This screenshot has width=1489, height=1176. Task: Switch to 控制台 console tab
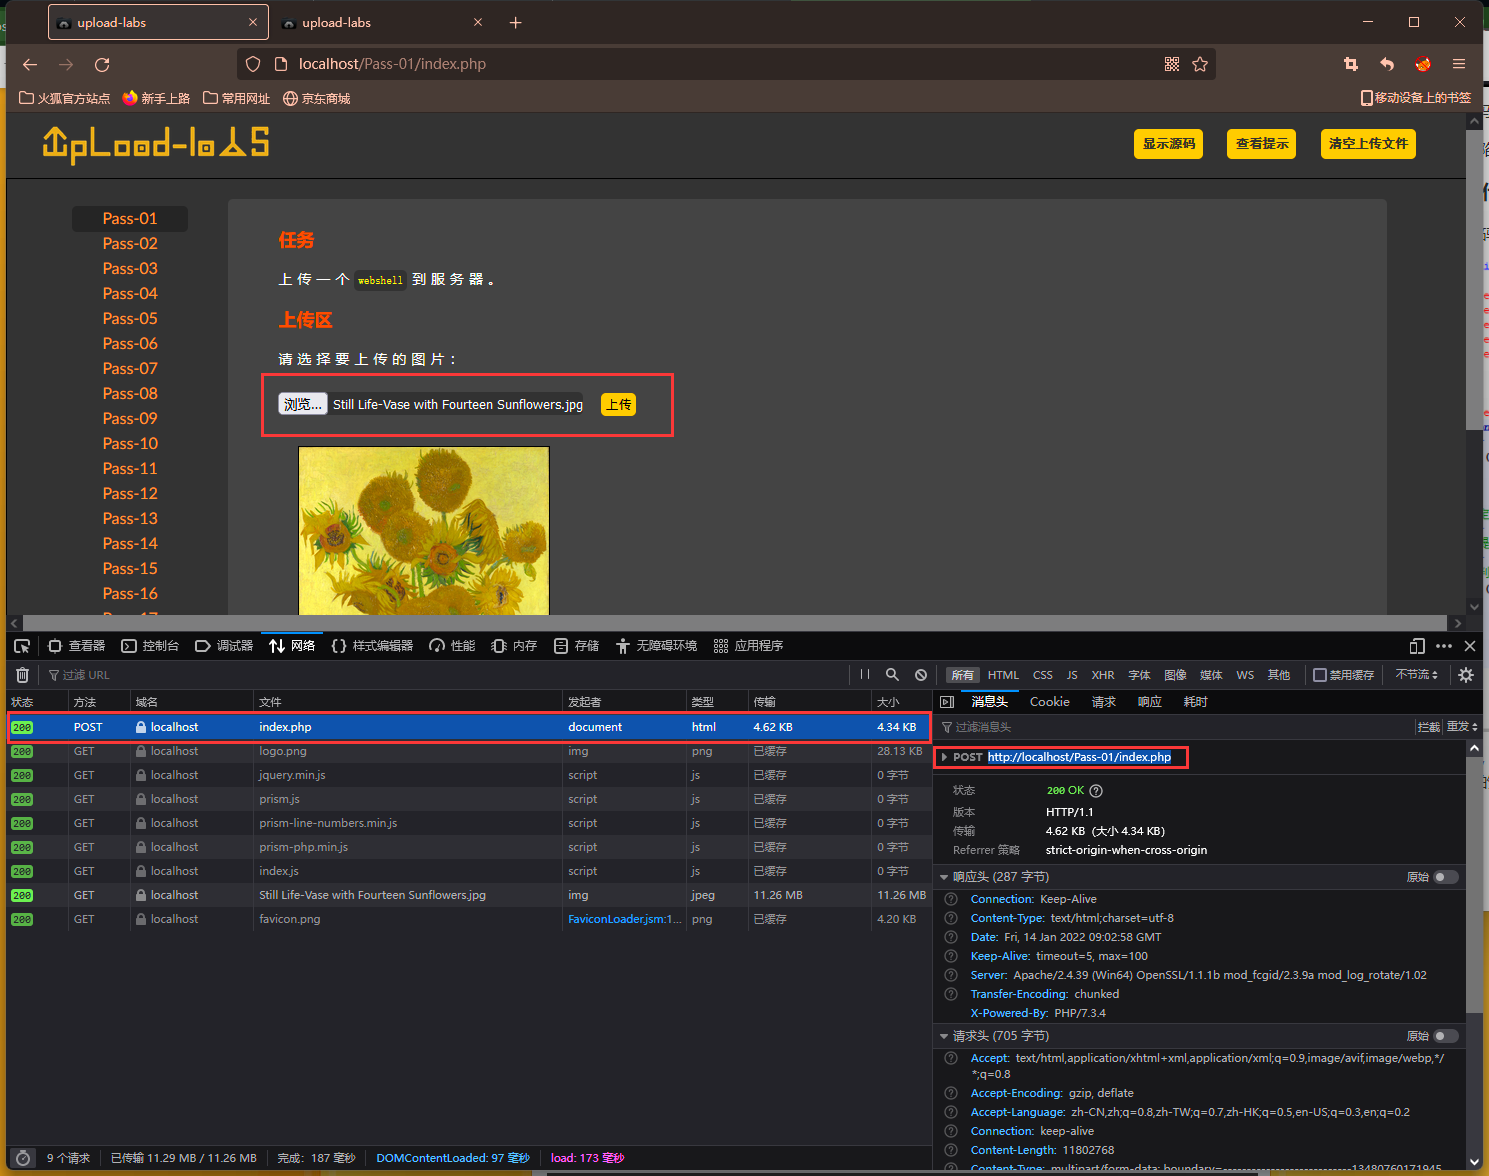click(150, 646)
